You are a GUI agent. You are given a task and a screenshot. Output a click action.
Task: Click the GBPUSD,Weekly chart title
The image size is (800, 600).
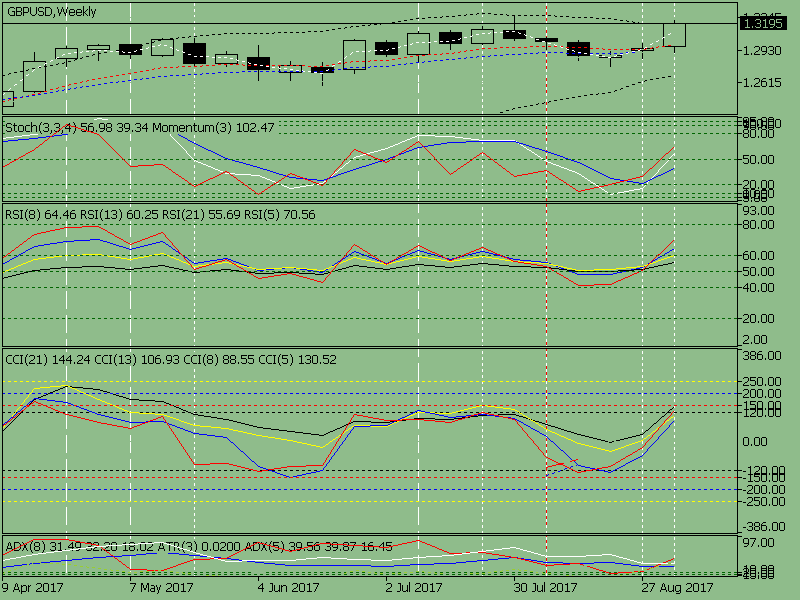[x=52, y=12]
